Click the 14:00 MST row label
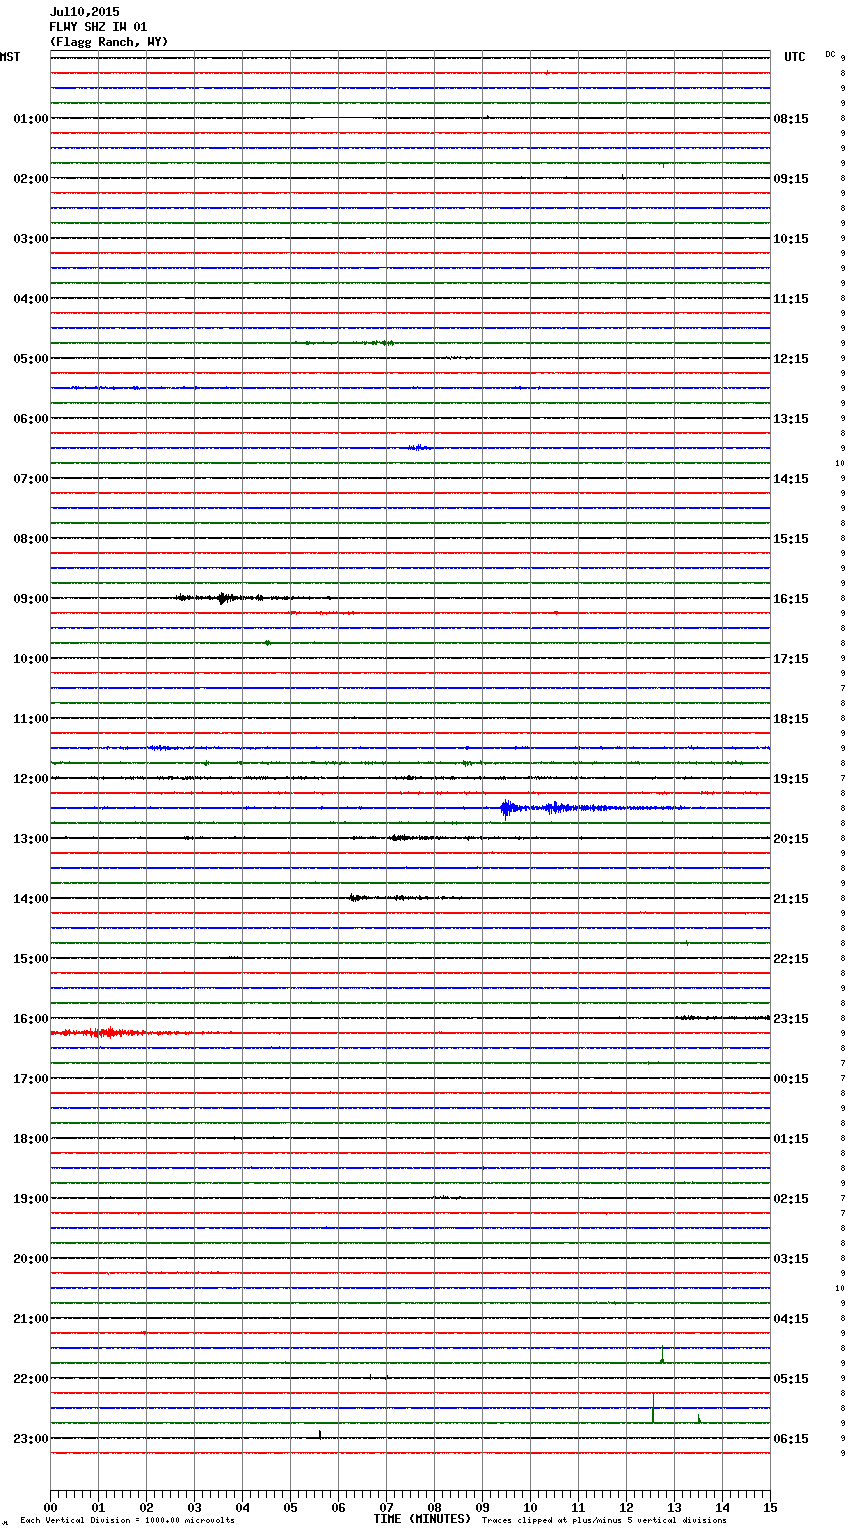The height and width of the screenshot is (1534, 850). 31,899
